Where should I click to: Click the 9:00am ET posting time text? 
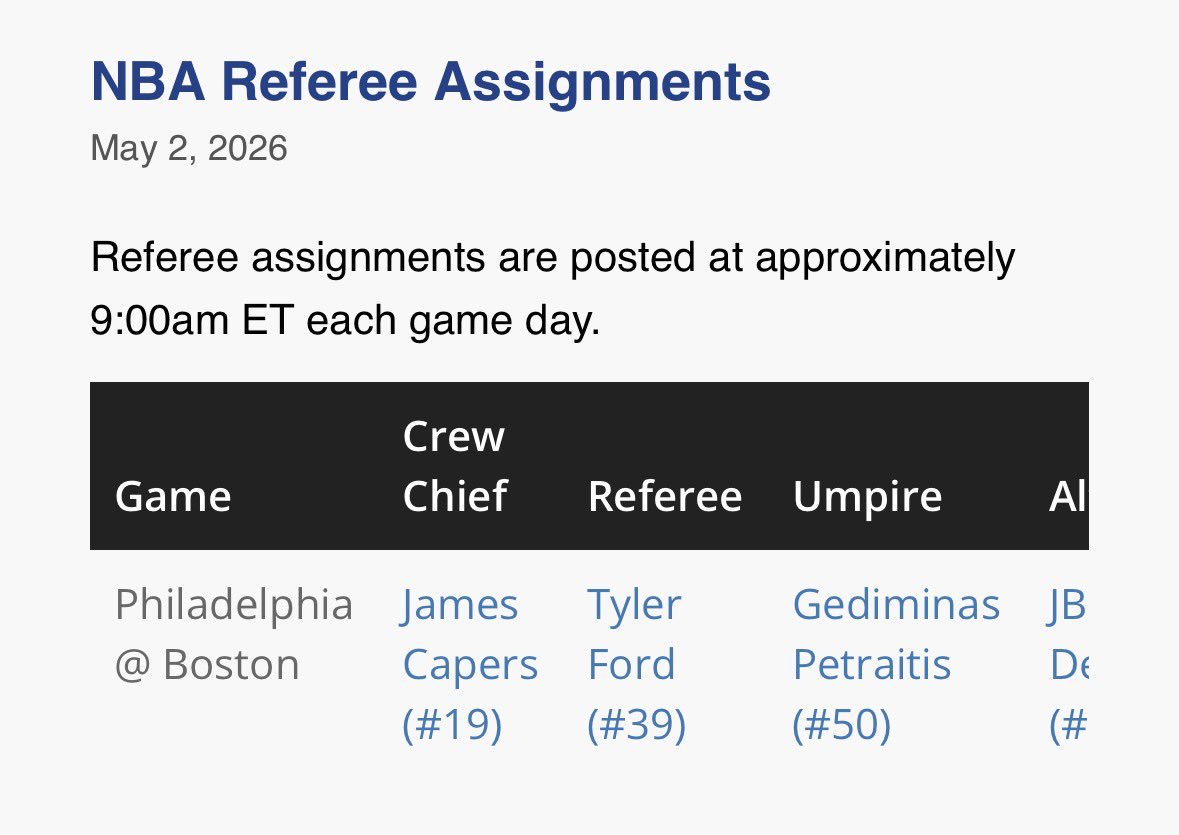[x=191, y=321]
